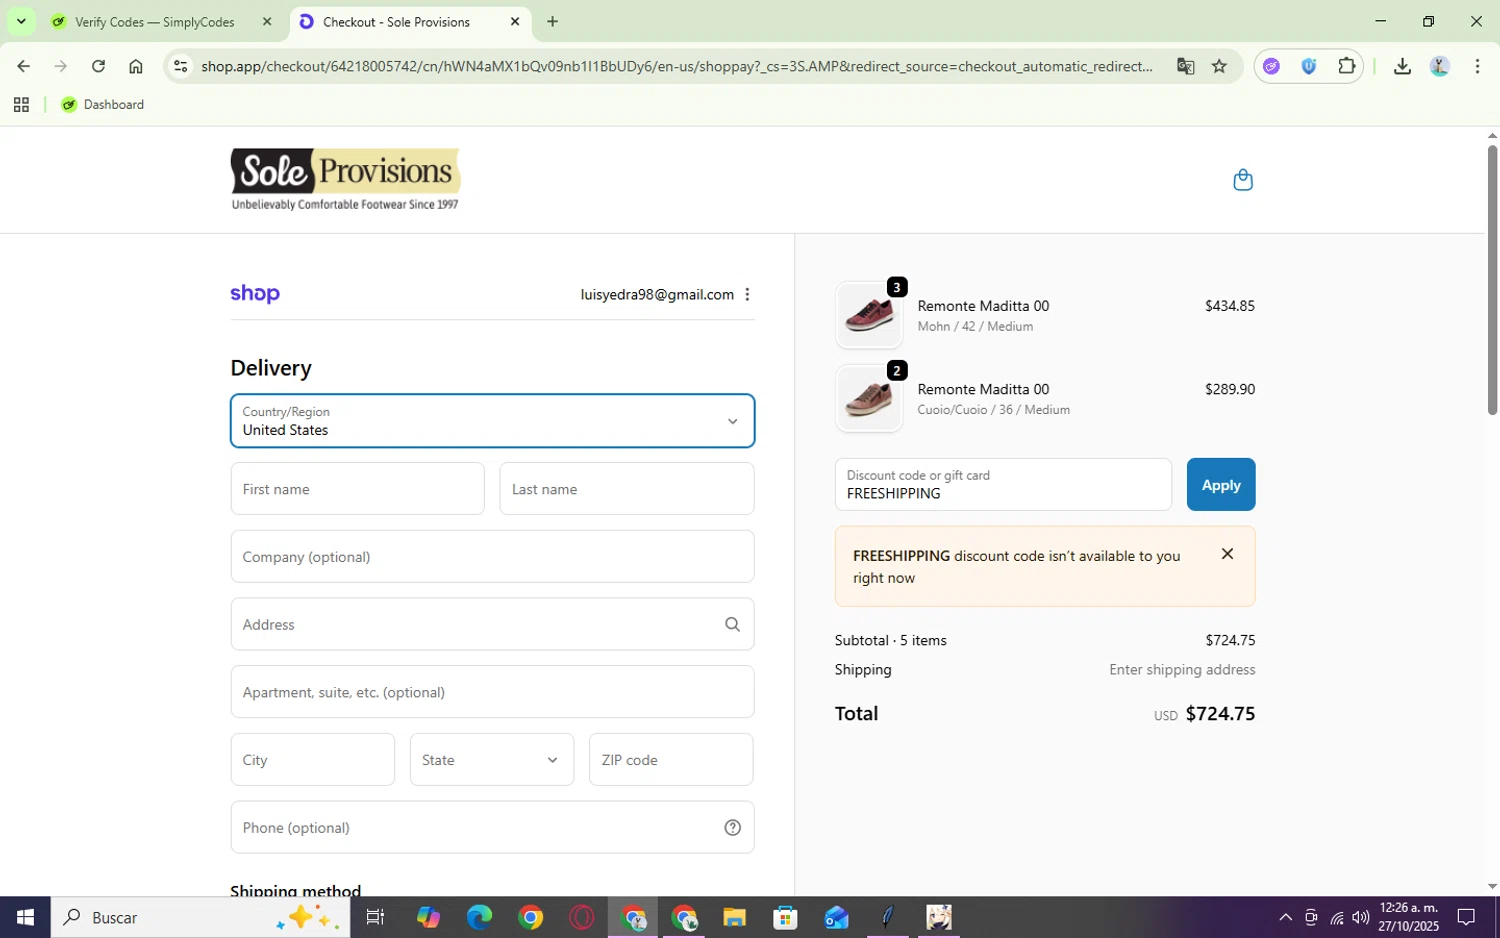Open Task View on taskbar
The width and height of the screenshot is (1500, 938).
coord(376,917)
